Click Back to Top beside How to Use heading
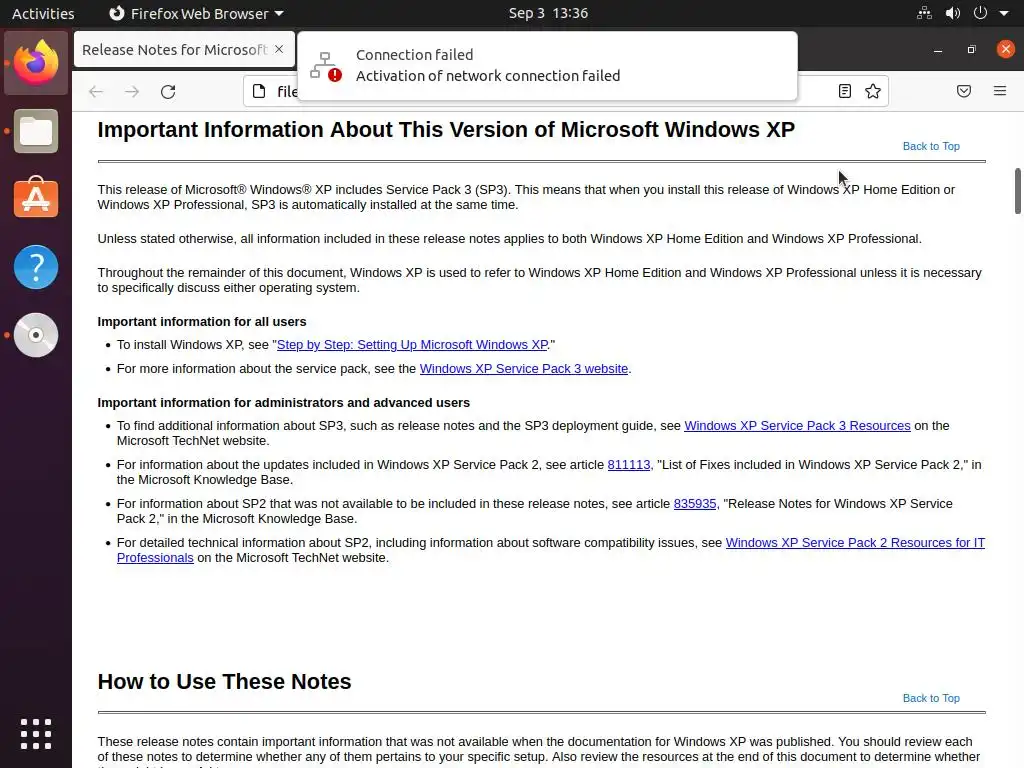The width and height of the screenshot is (1024, 768). 931,698
